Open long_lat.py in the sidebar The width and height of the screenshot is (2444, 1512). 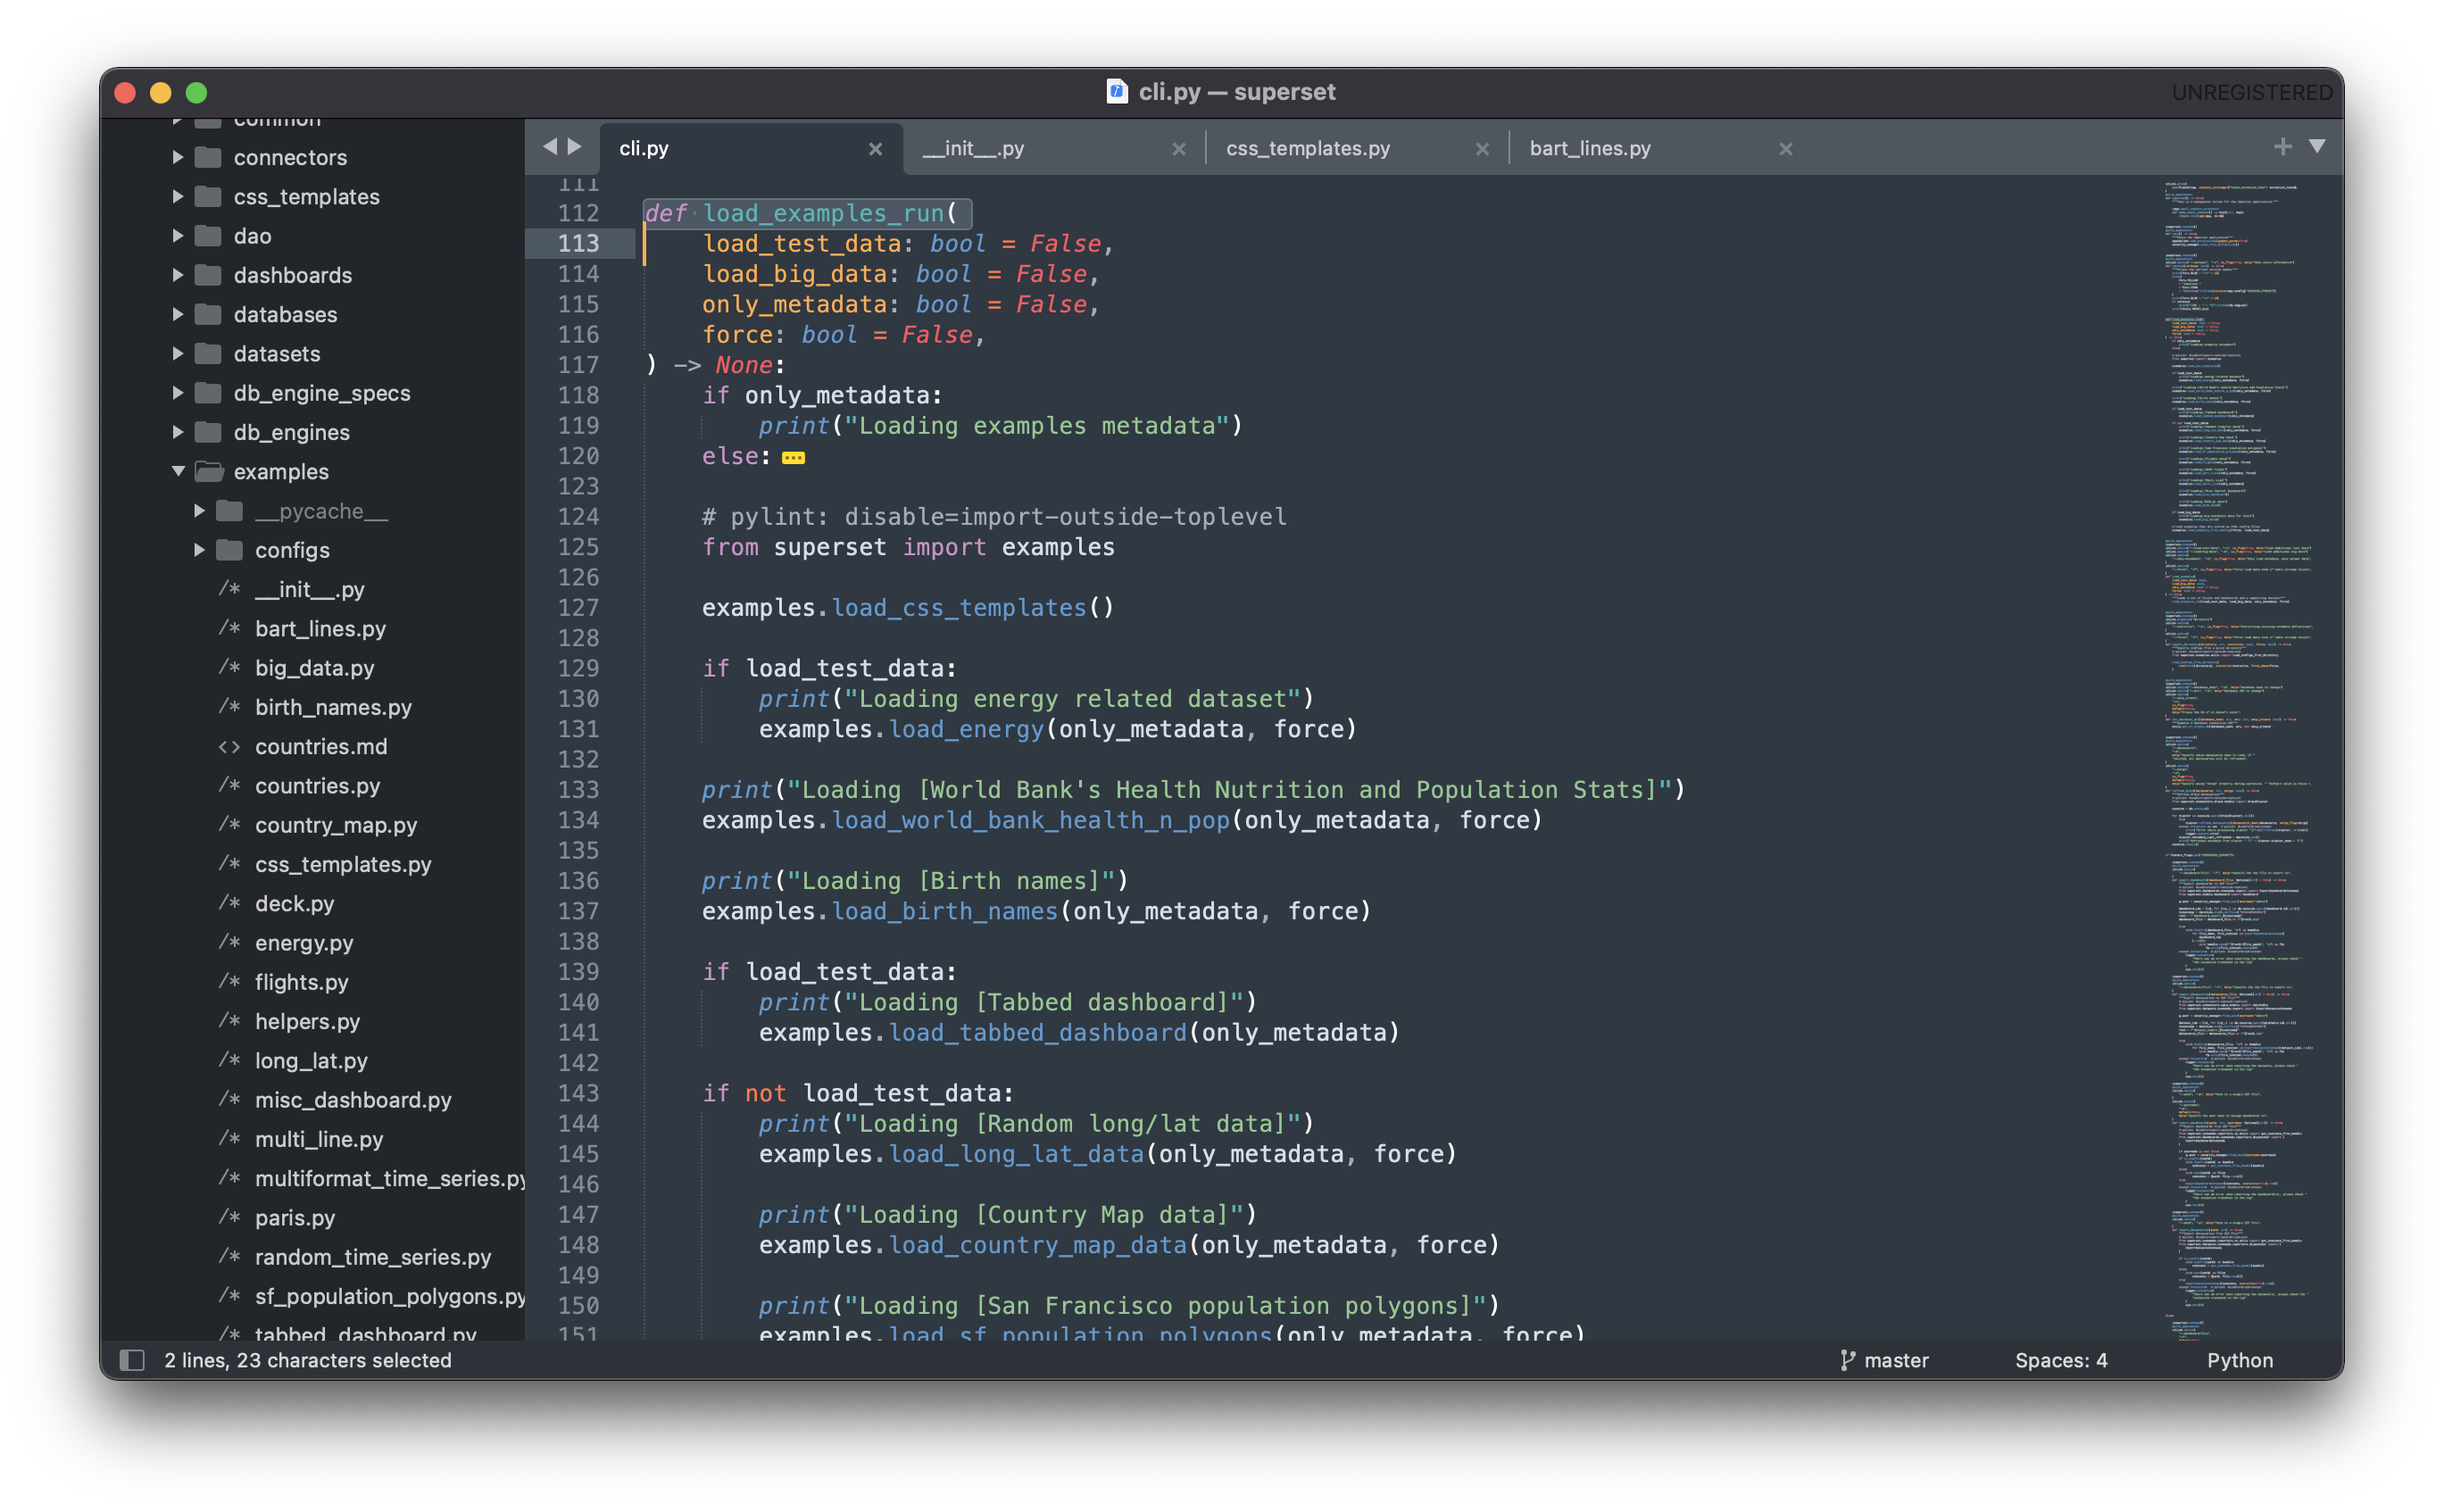click(x=311, y=1060)
